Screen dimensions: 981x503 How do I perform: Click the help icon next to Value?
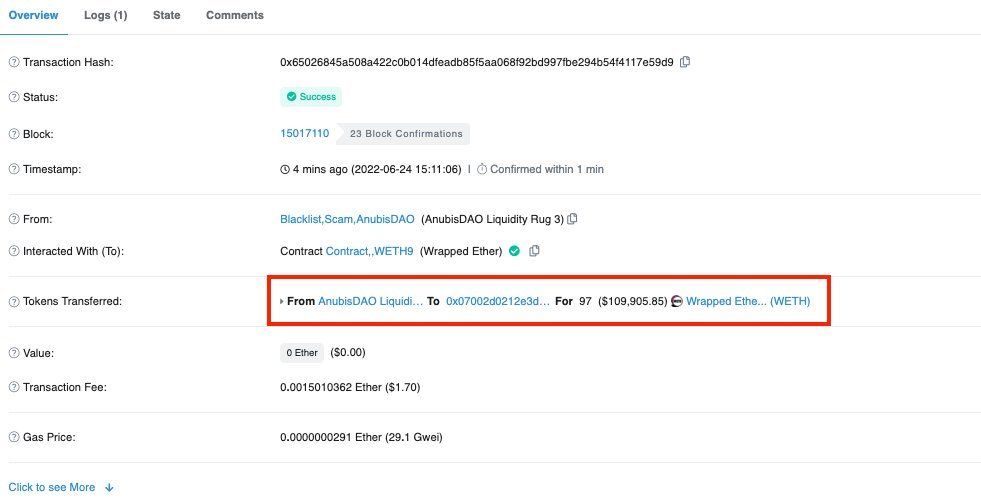[x=14, y=353]
